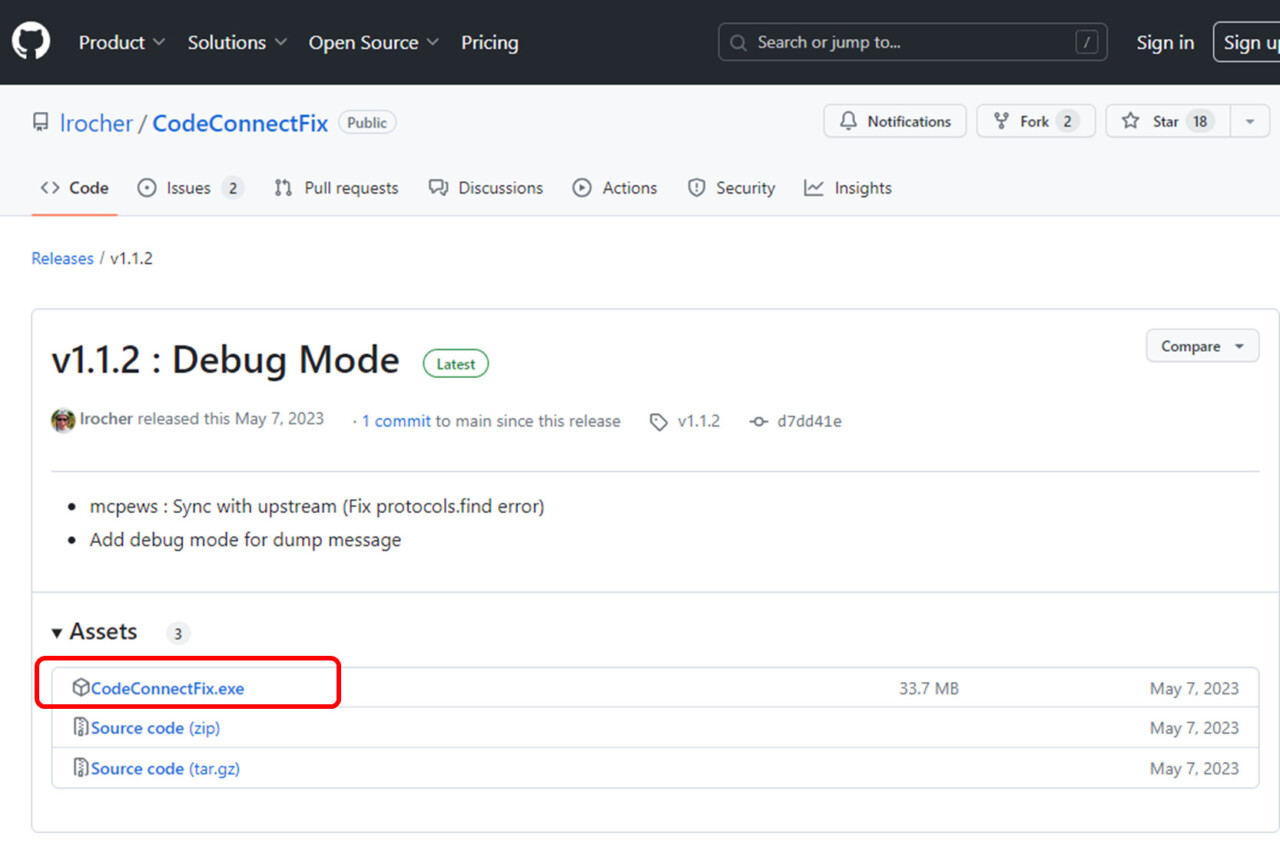Download CodeConnectFix.exe

coord(167,688)
